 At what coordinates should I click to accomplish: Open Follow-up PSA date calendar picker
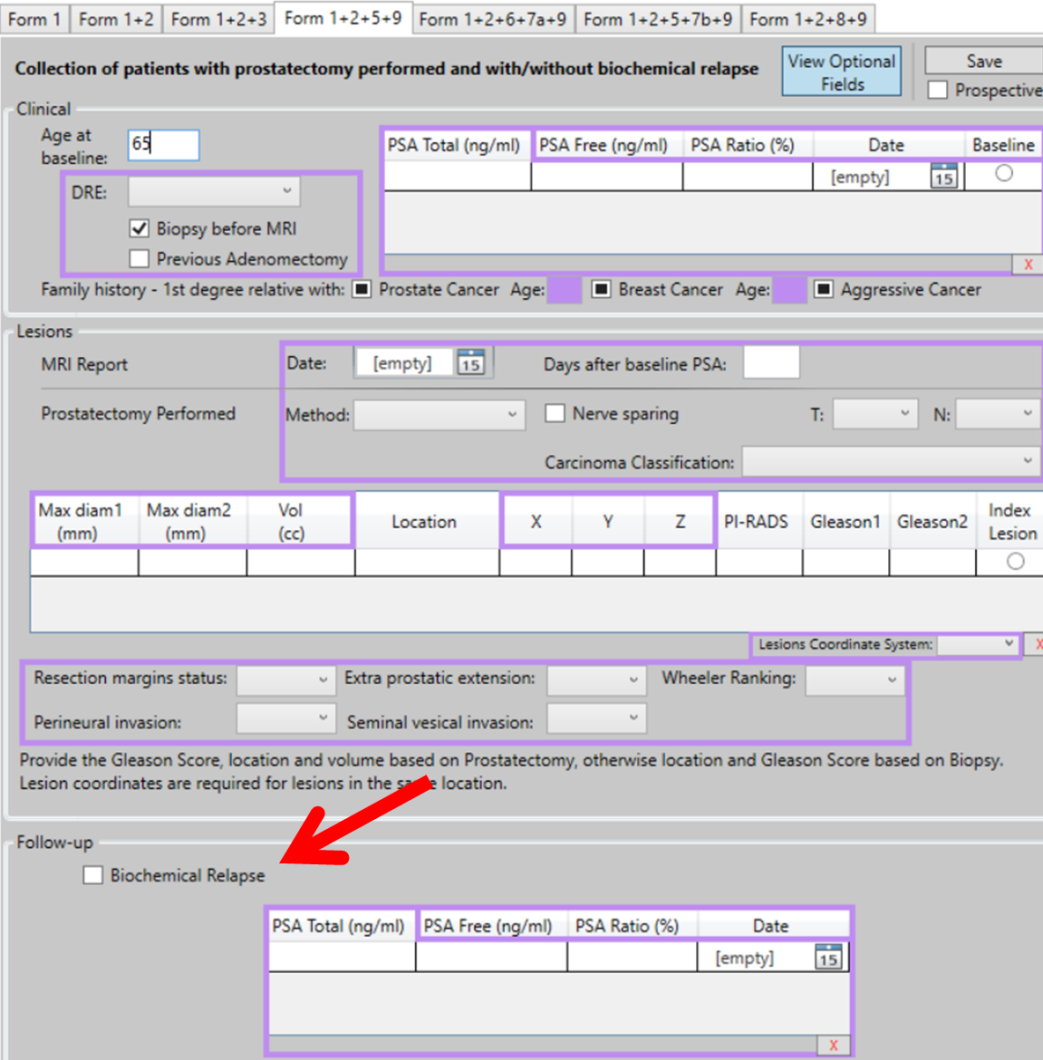tap(827, 957)
